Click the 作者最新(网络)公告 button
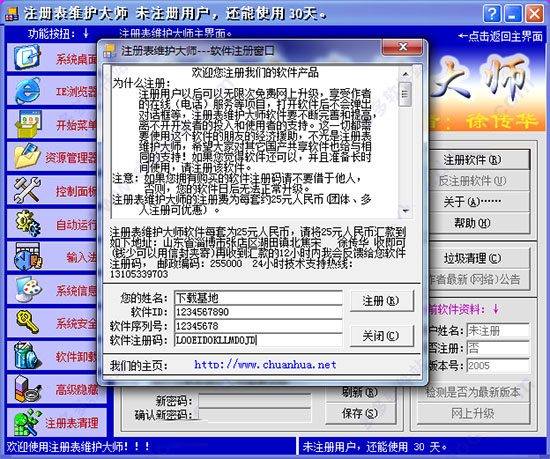The width and height of the screenshot is (550, 459). [x=479, y=279]
